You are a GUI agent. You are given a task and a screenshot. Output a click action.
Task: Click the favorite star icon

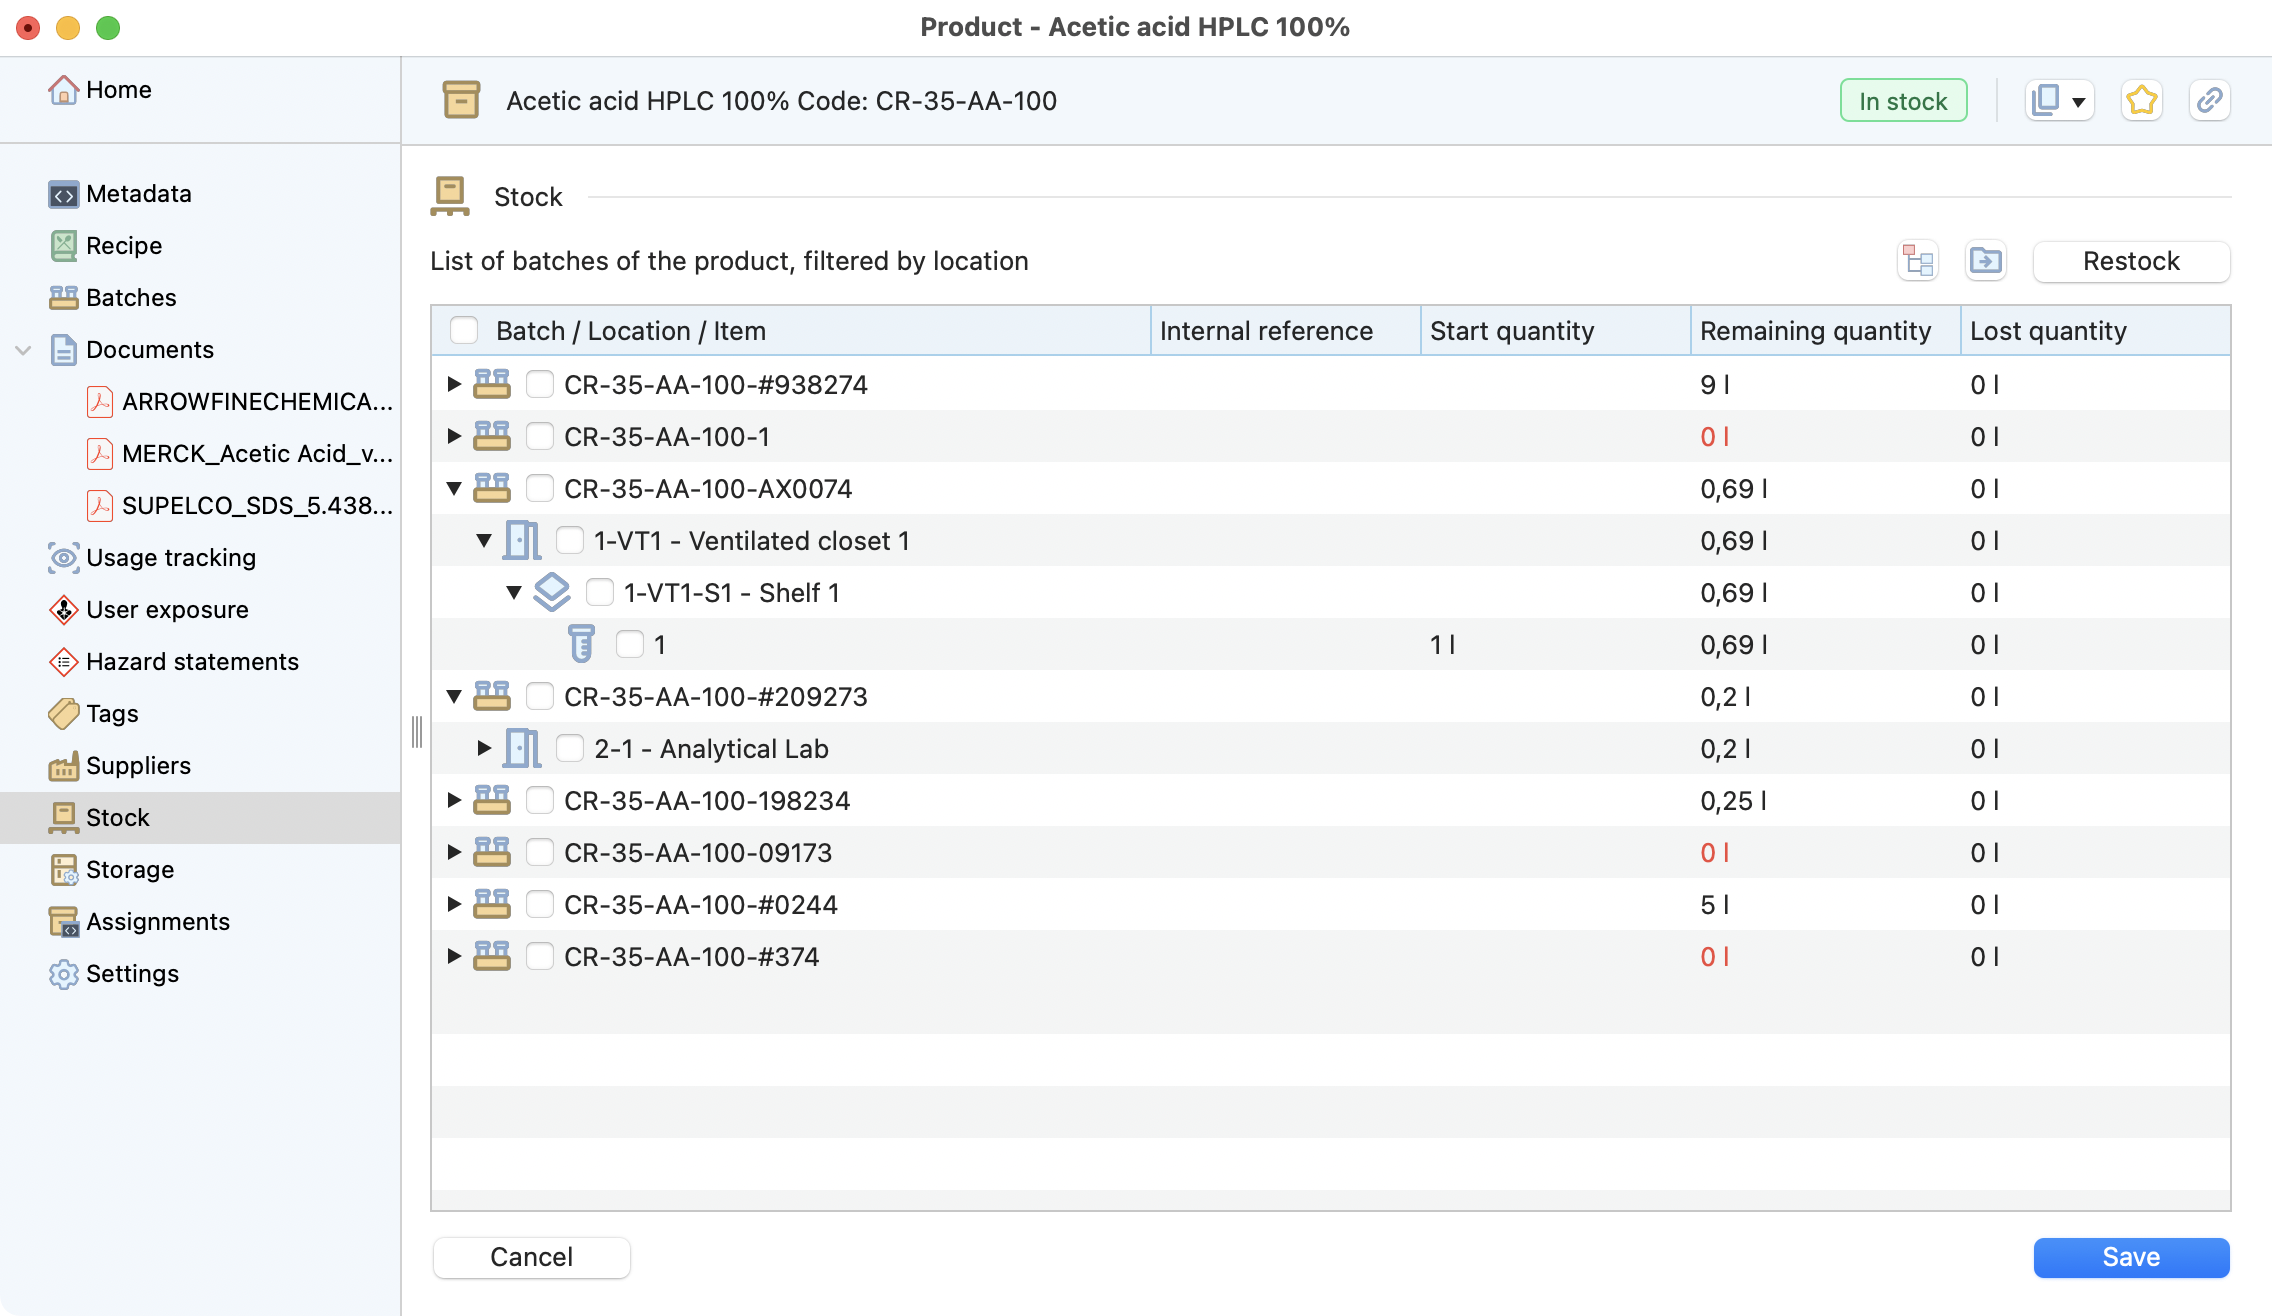pos(2141,101)
